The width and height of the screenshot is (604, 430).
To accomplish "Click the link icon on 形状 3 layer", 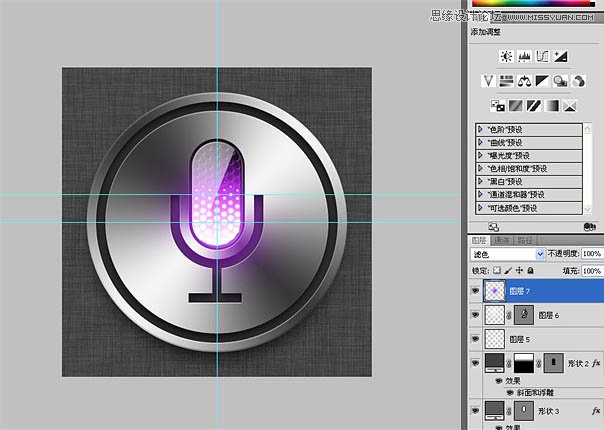I will point(509,411).
